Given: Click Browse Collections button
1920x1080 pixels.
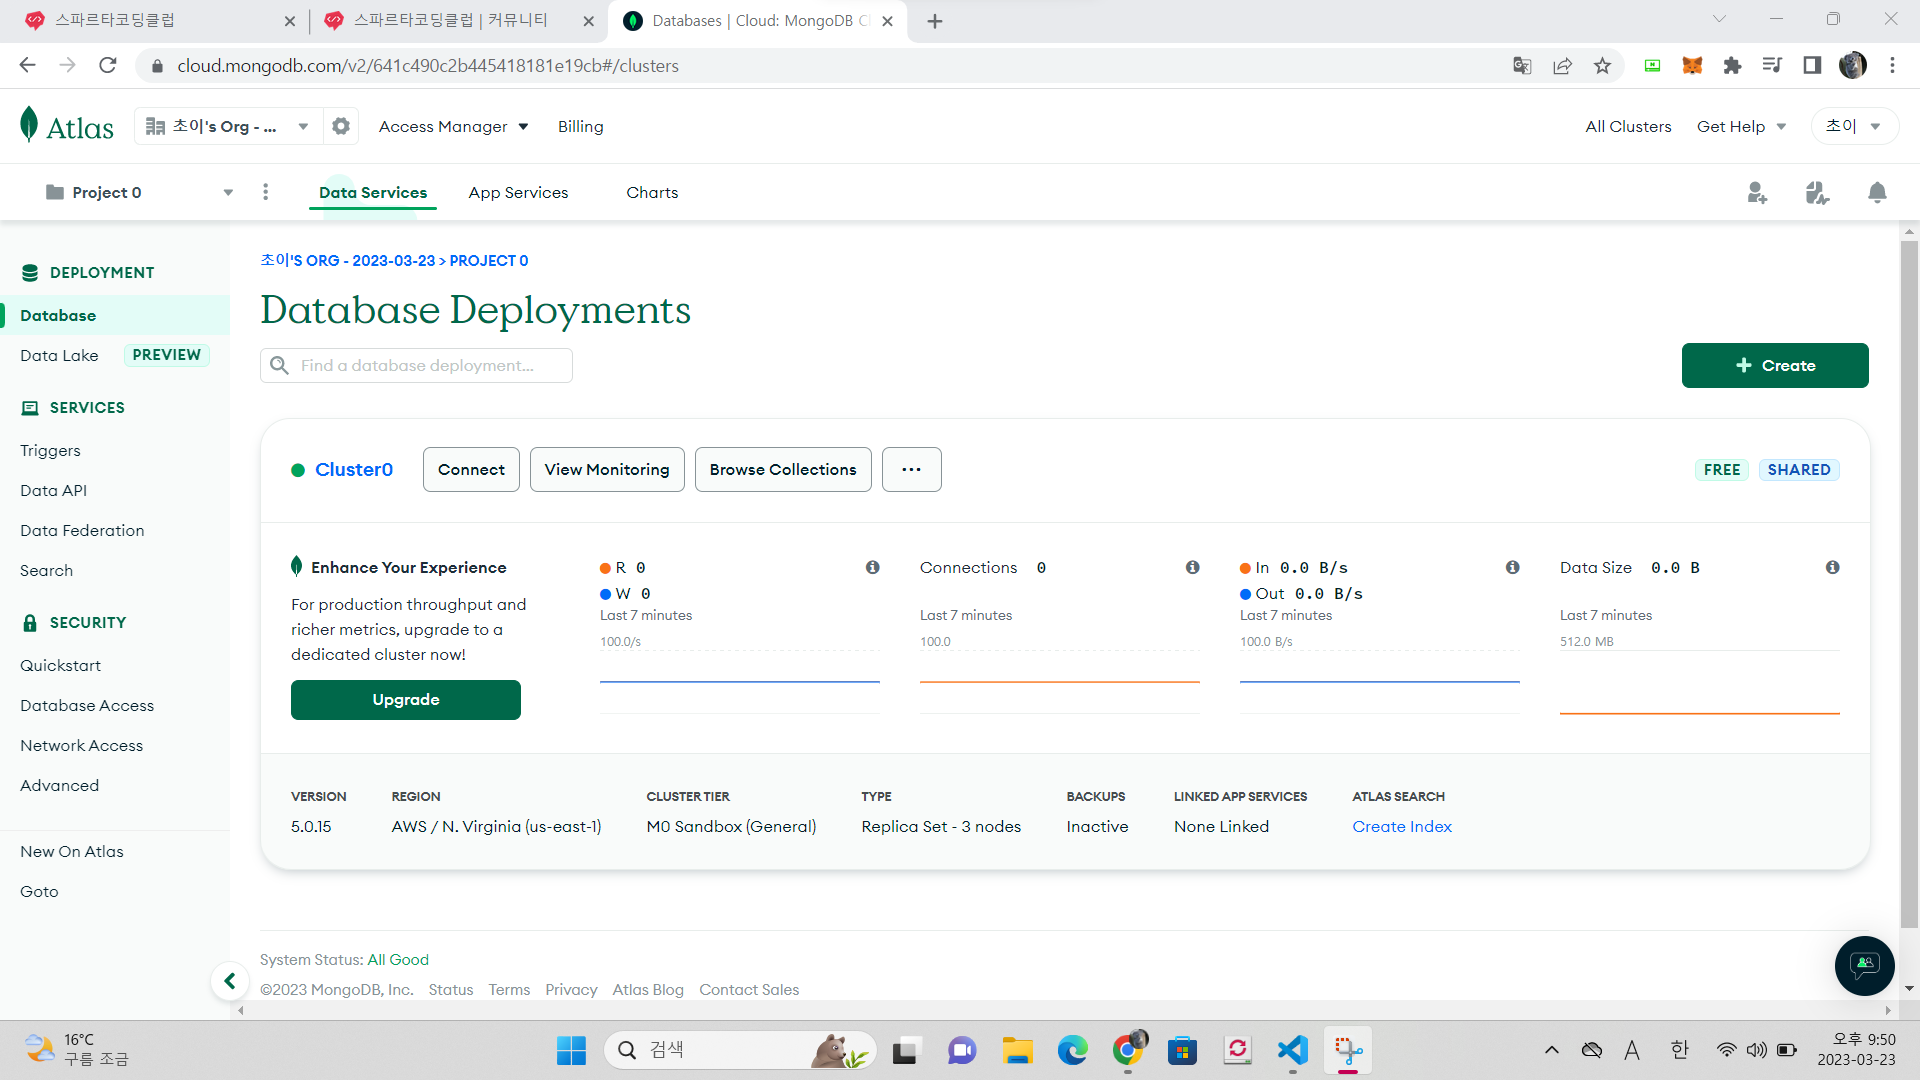Looking at the screenshot, I should pos(783,469).
